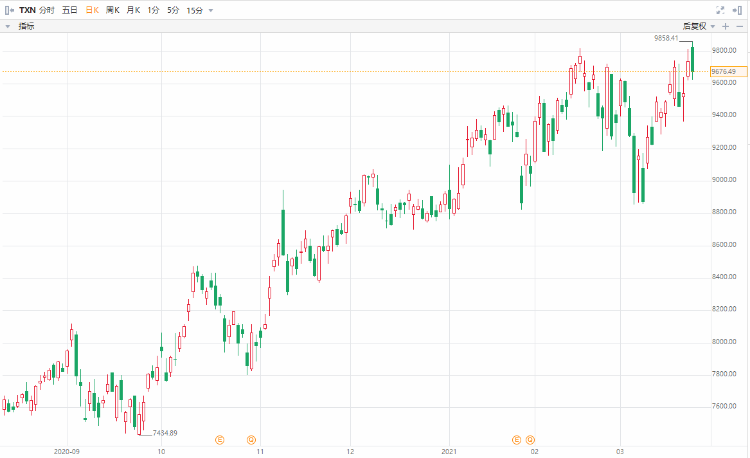Switch to the 5分 interval
The image size is (750, 458).
click(173, 9)
